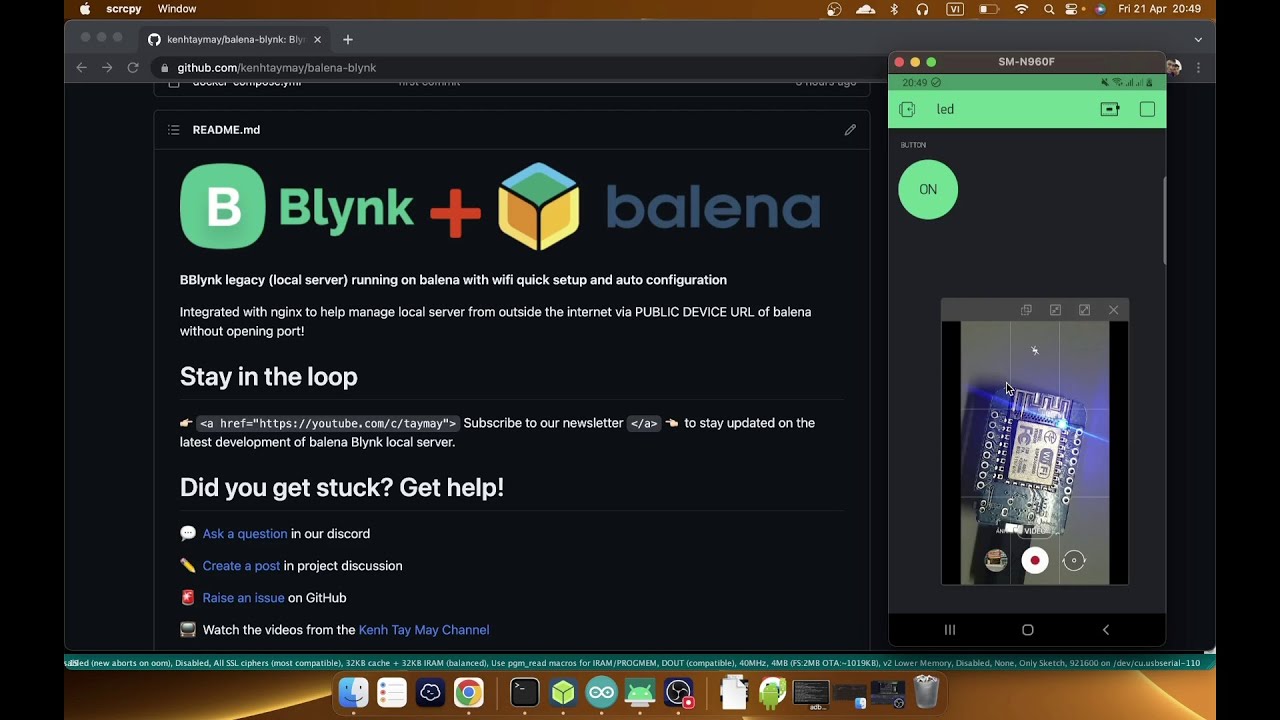Open Chrome tab search dropdown arrow
This screenshot has height=720, width=1280.
tap(1198, 40)
